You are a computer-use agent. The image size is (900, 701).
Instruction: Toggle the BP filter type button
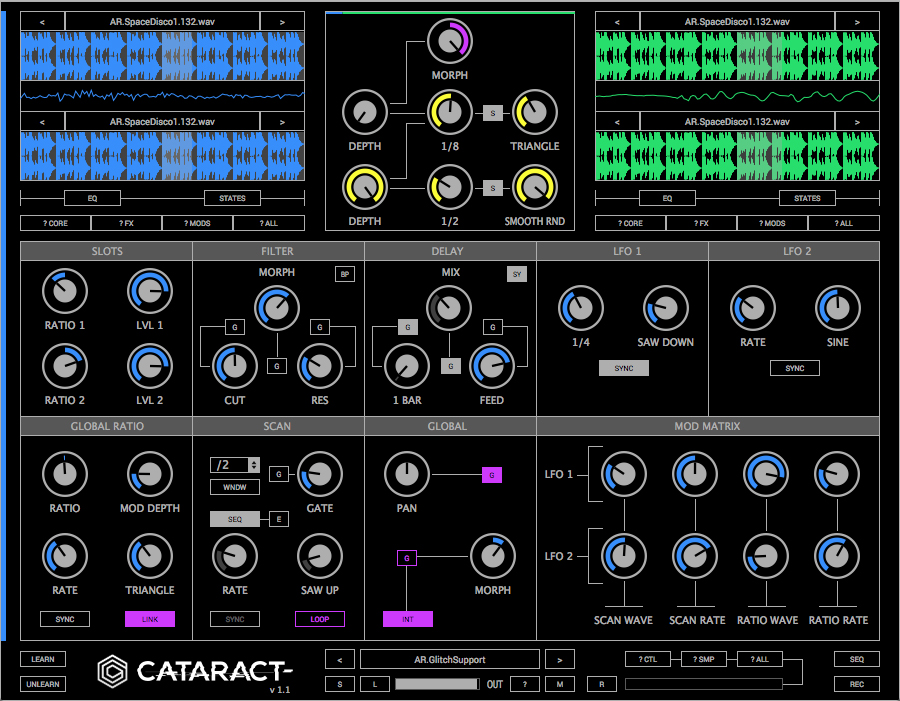point(345,274)
